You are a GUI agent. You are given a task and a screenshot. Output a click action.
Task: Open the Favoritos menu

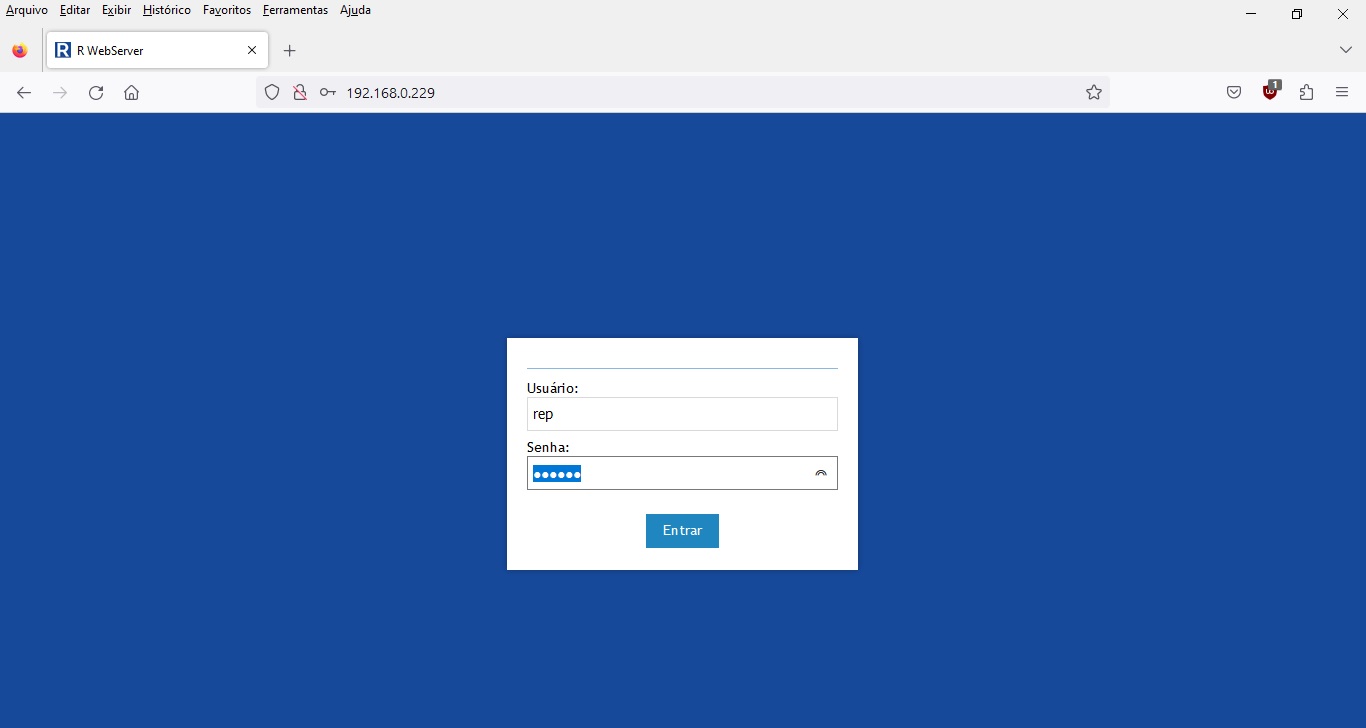pyautogui.click(x=227, y=10)
